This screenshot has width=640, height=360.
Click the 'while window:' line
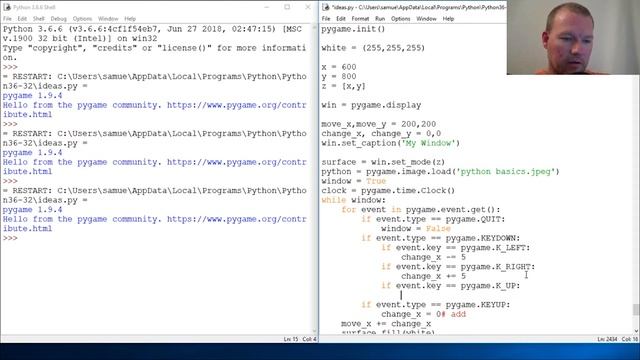(353, 200)
